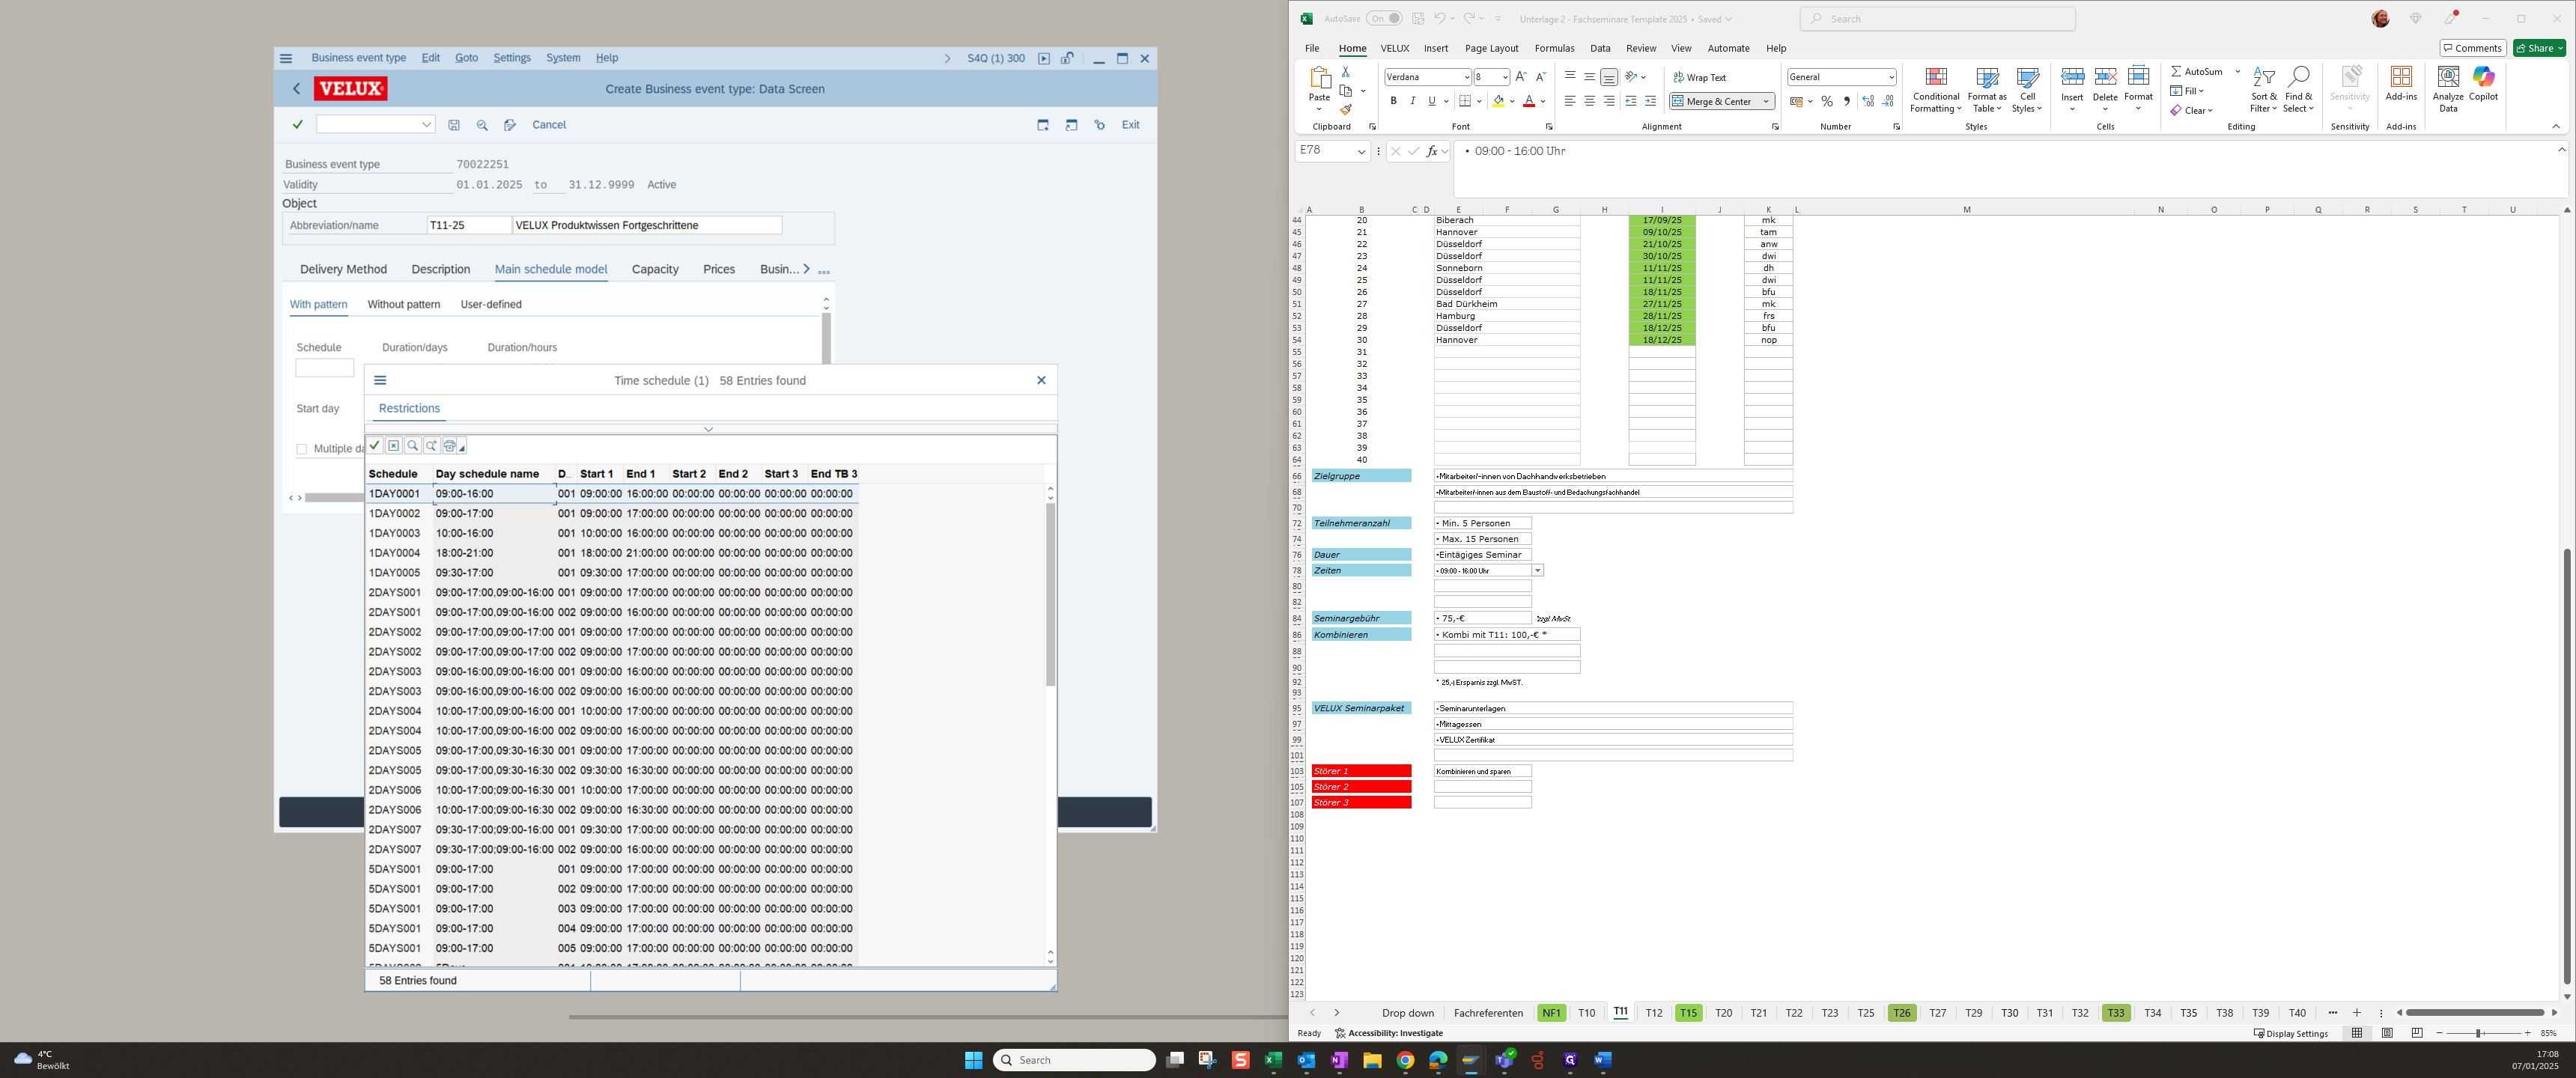
Task: Click the SAP lock/unlock session icon
Action: point(1068,58)
